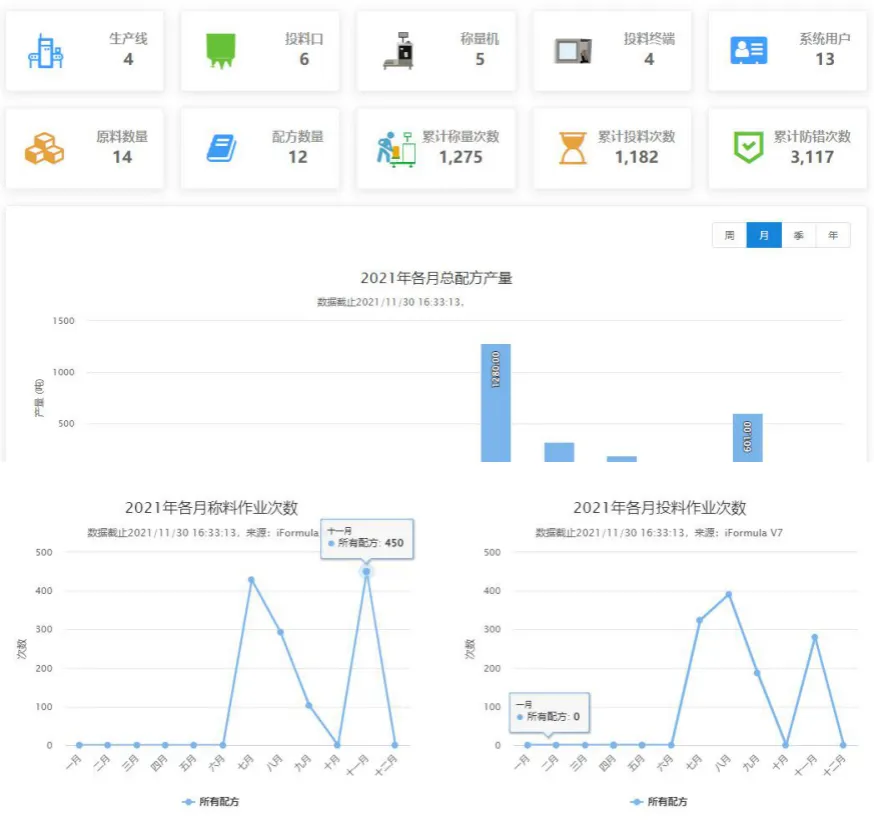Viewport: 874px width, 822px height.
Task: Click the hourglass cumulative feeding (累计投料次数) icon
Action: [x=573, y=148]
